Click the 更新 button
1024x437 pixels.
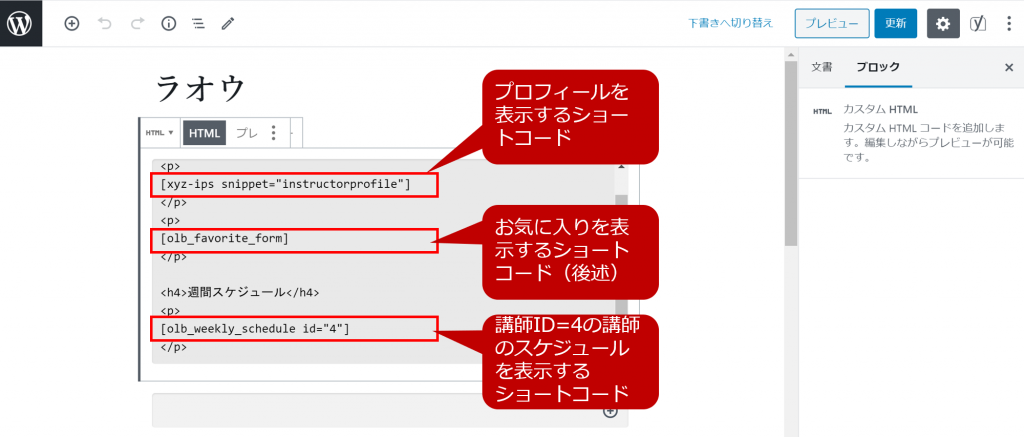[x=895, y=24]
